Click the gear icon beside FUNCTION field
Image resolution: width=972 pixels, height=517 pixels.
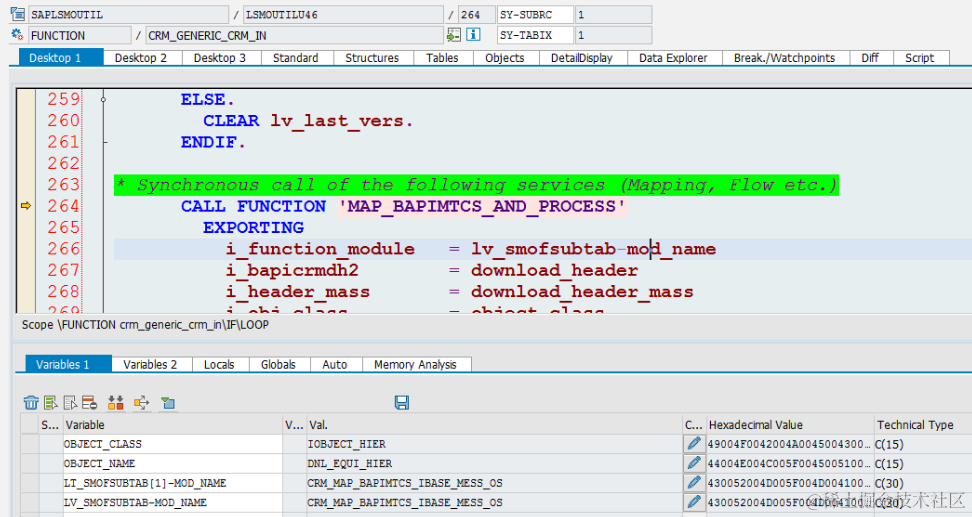[x=17, y=35]
